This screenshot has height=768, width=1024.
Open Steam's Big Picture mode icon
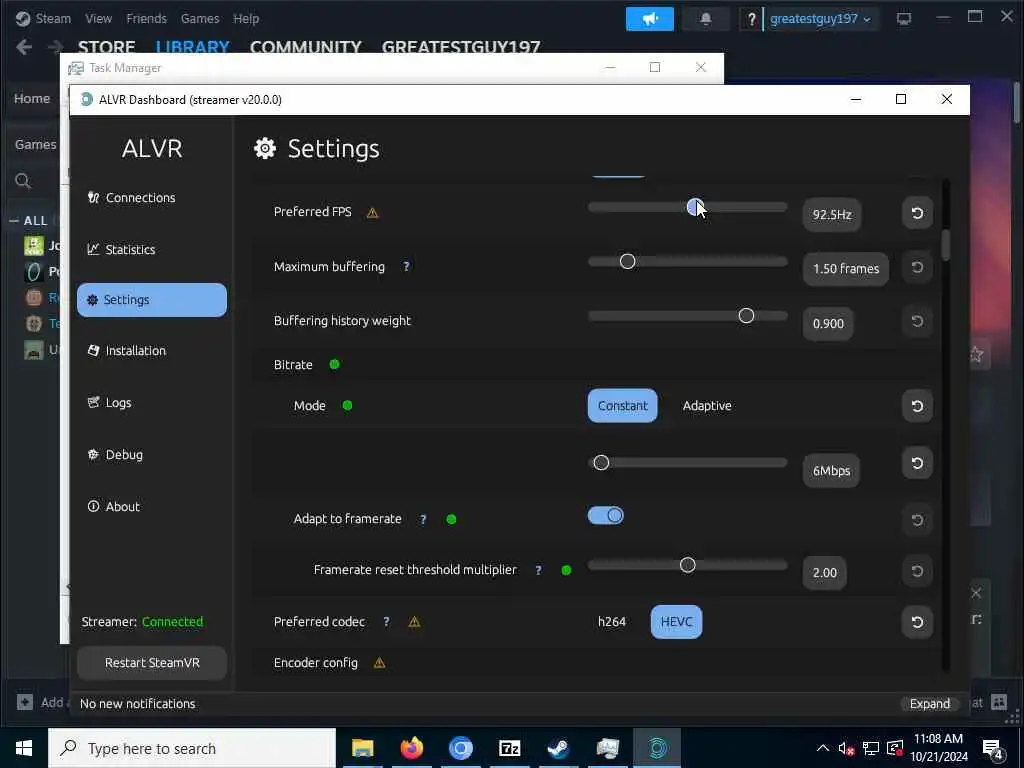[x=904, y=19]
